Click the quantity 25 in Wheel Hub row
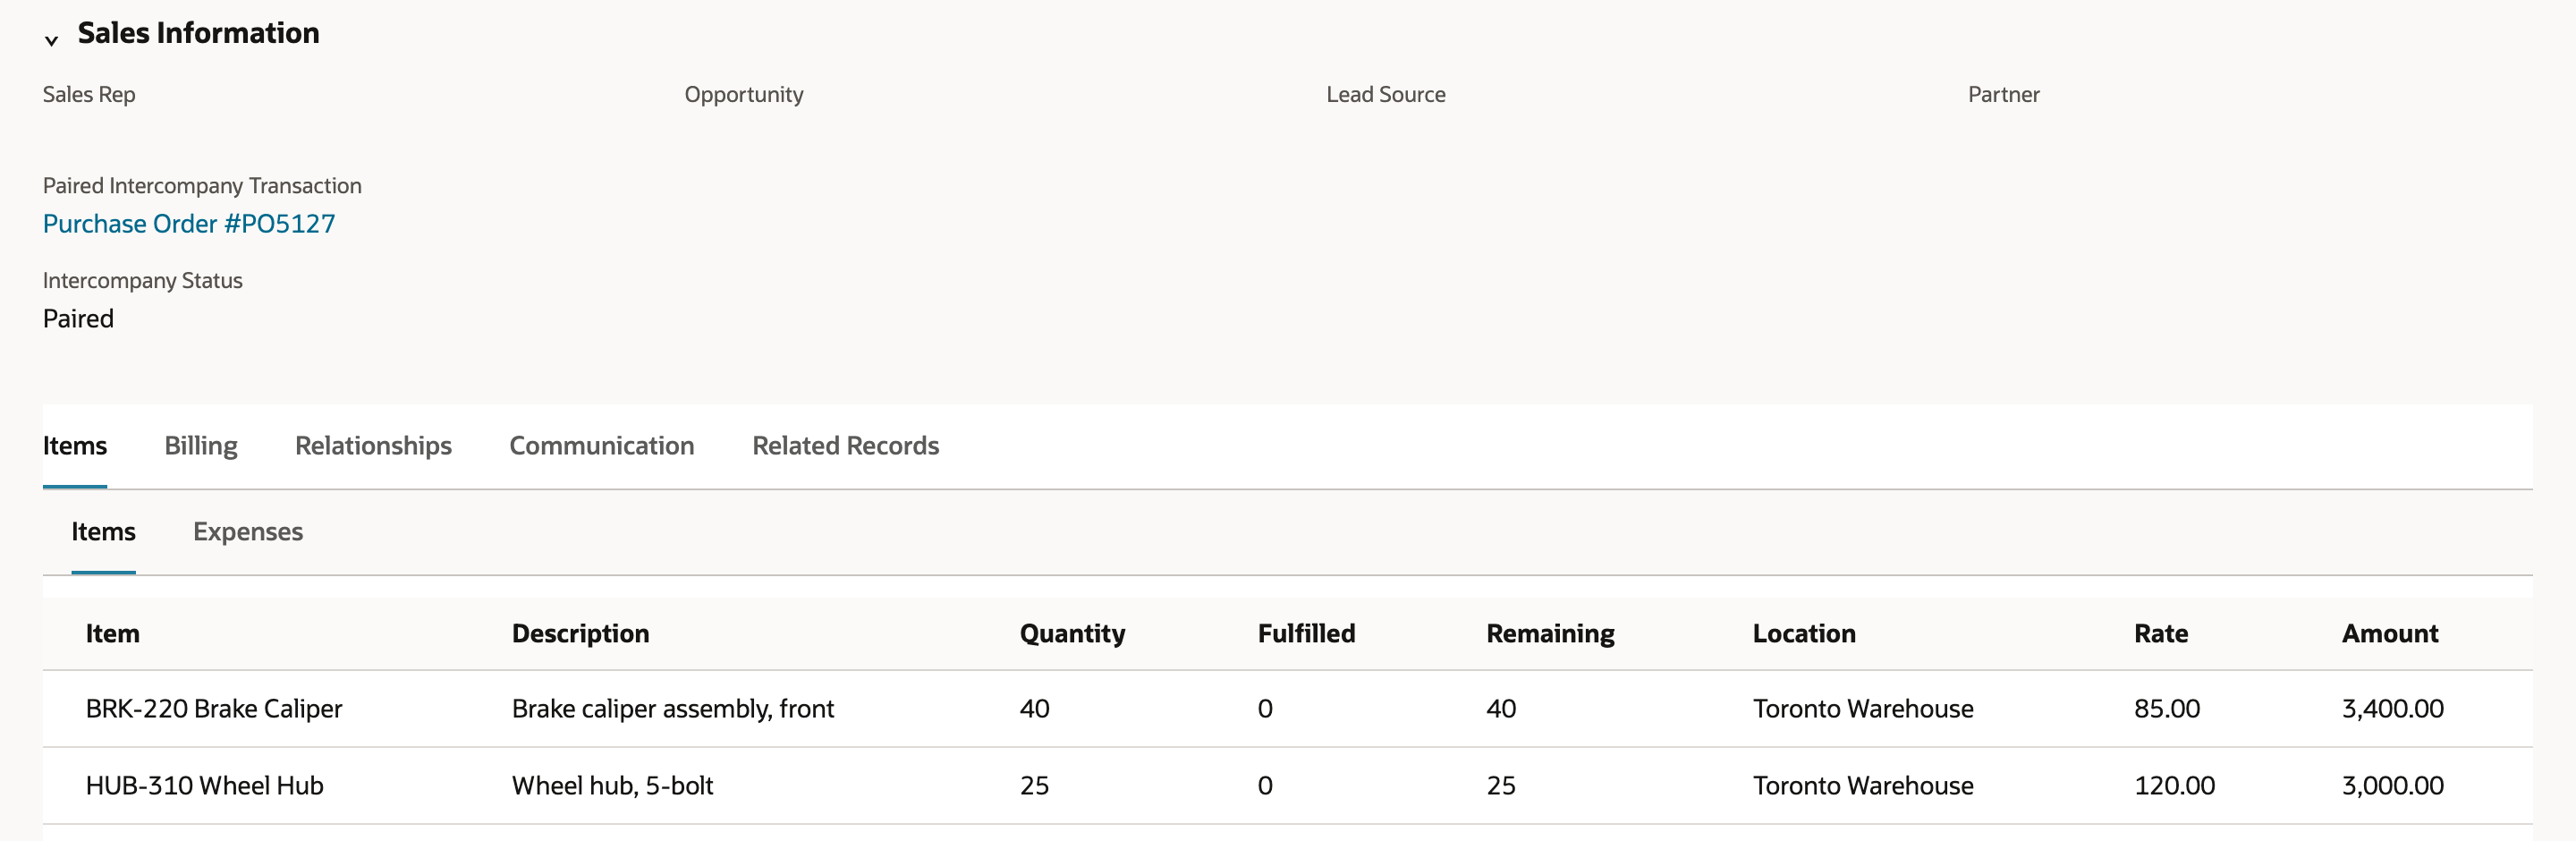Viewport: 2576px width, 841px height. pyautogui.click(x=1035, y=785)
